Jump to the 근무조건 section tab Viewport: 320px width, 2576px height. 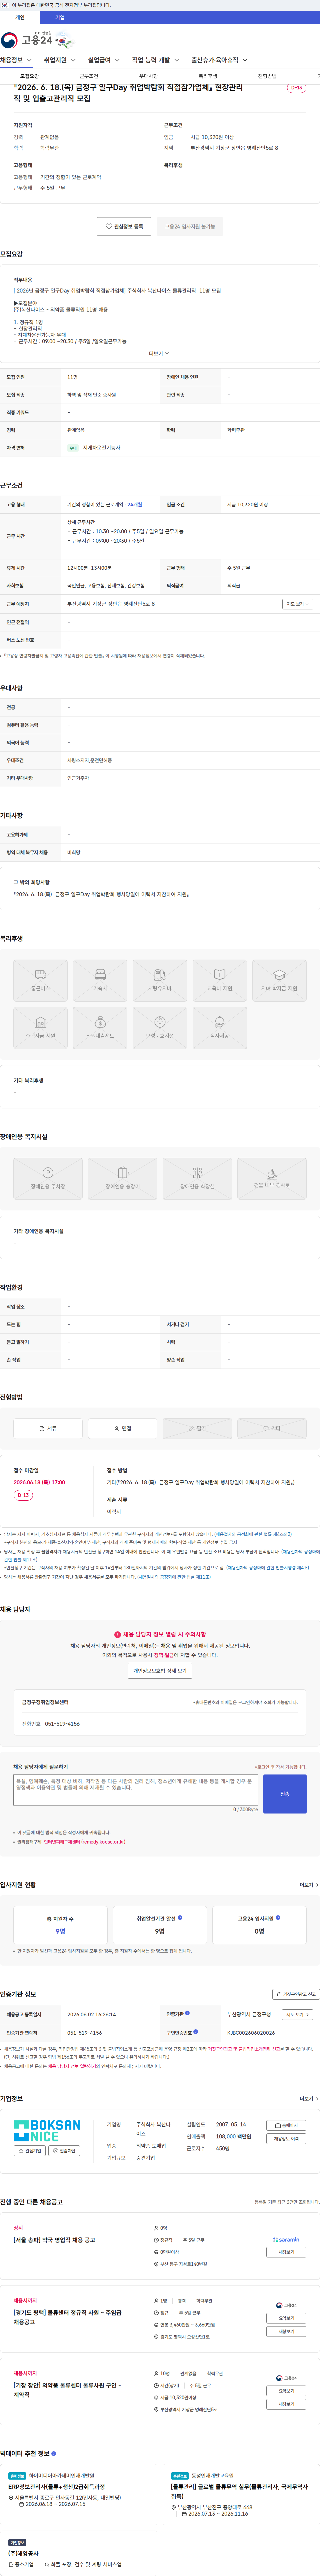[x=89, y=76]
